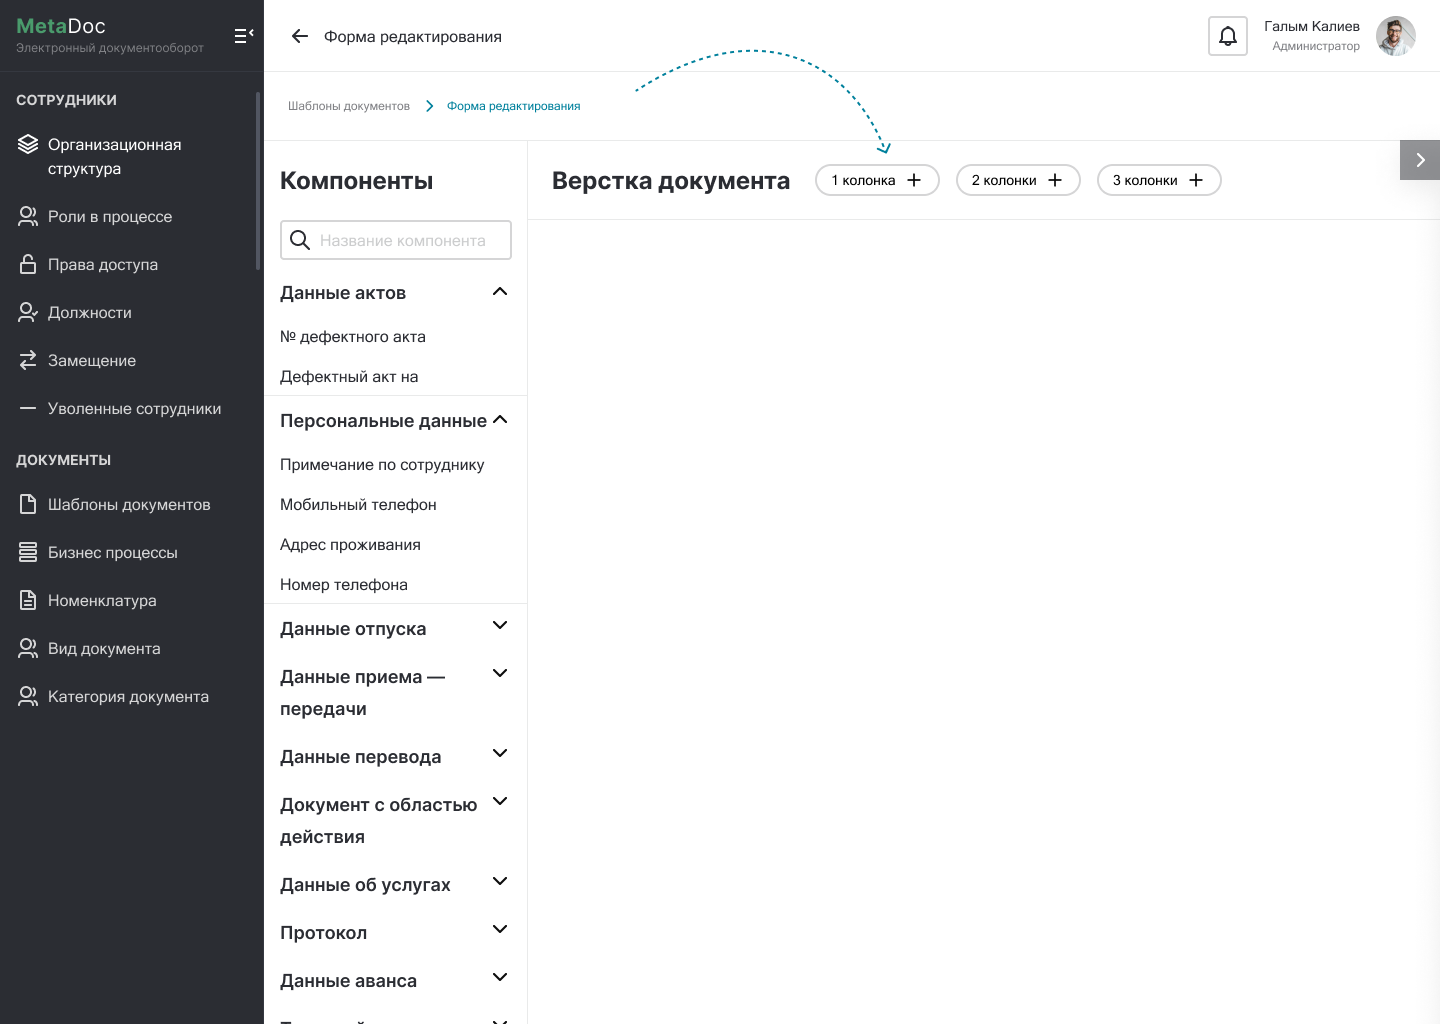Open Номенклатура in the sidebar

pyautogui.click(x=102, y=601)
